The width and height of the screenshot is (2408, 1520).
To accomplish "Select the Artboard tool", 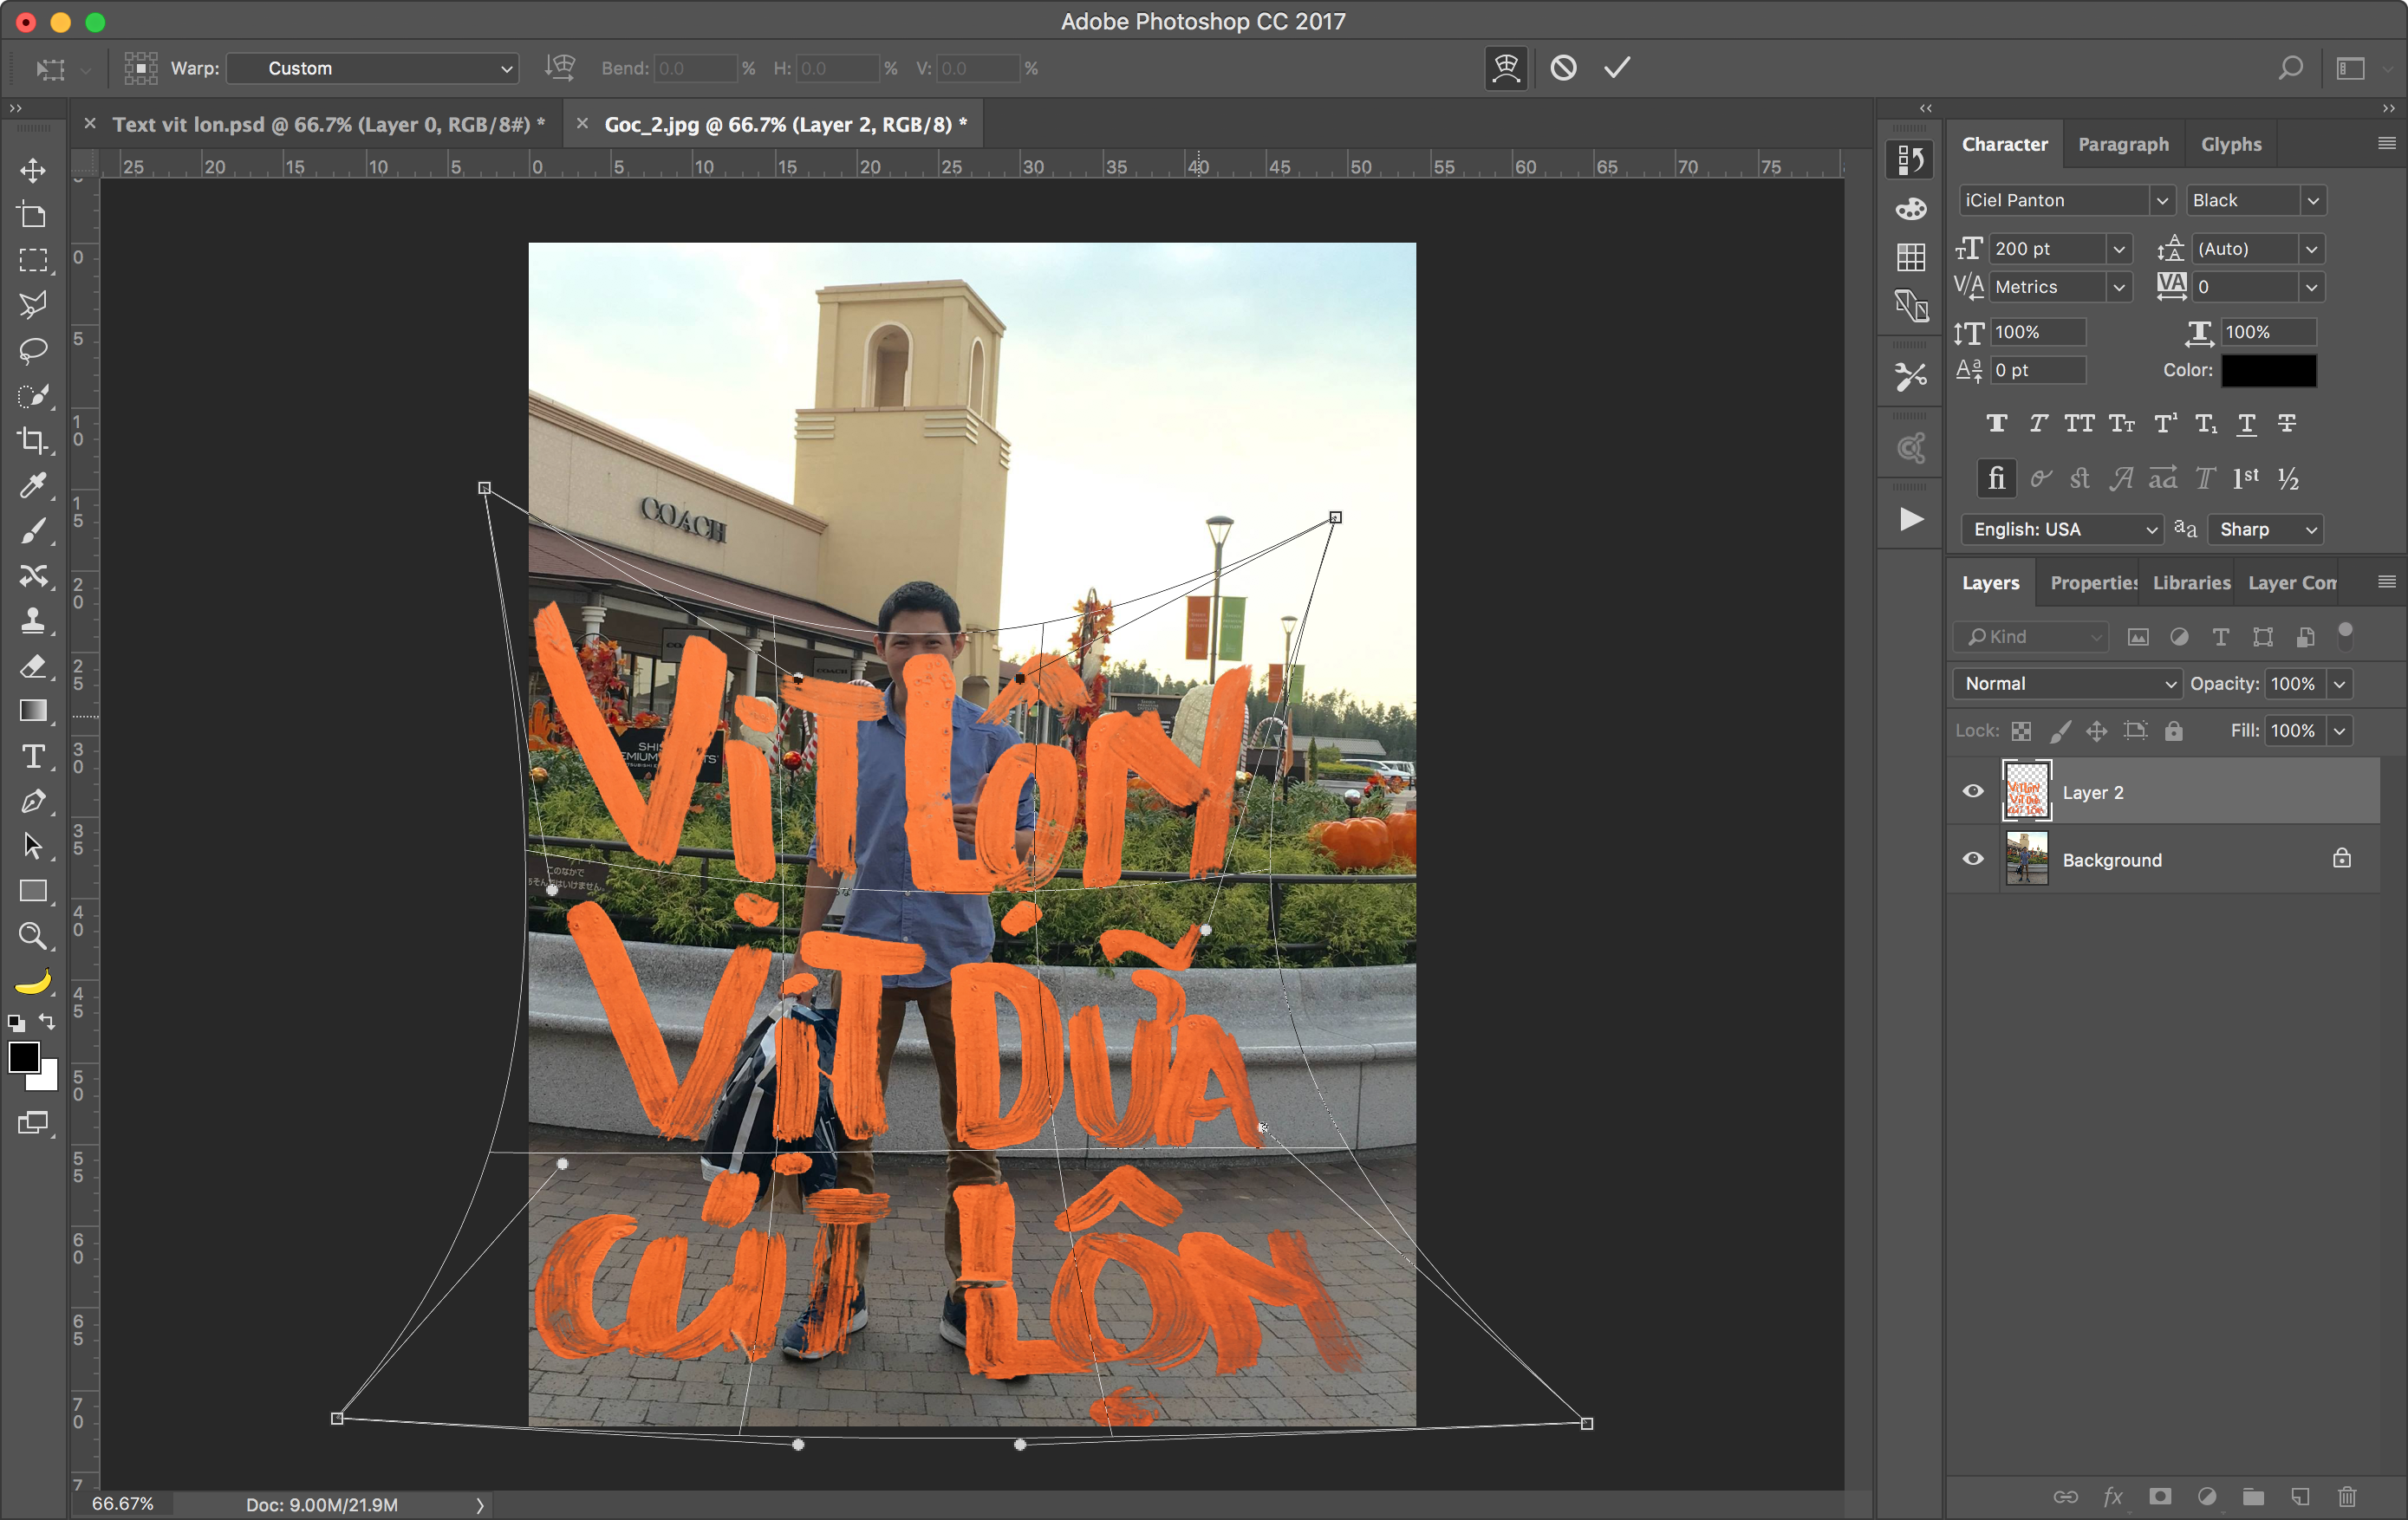I will point(33,215).
